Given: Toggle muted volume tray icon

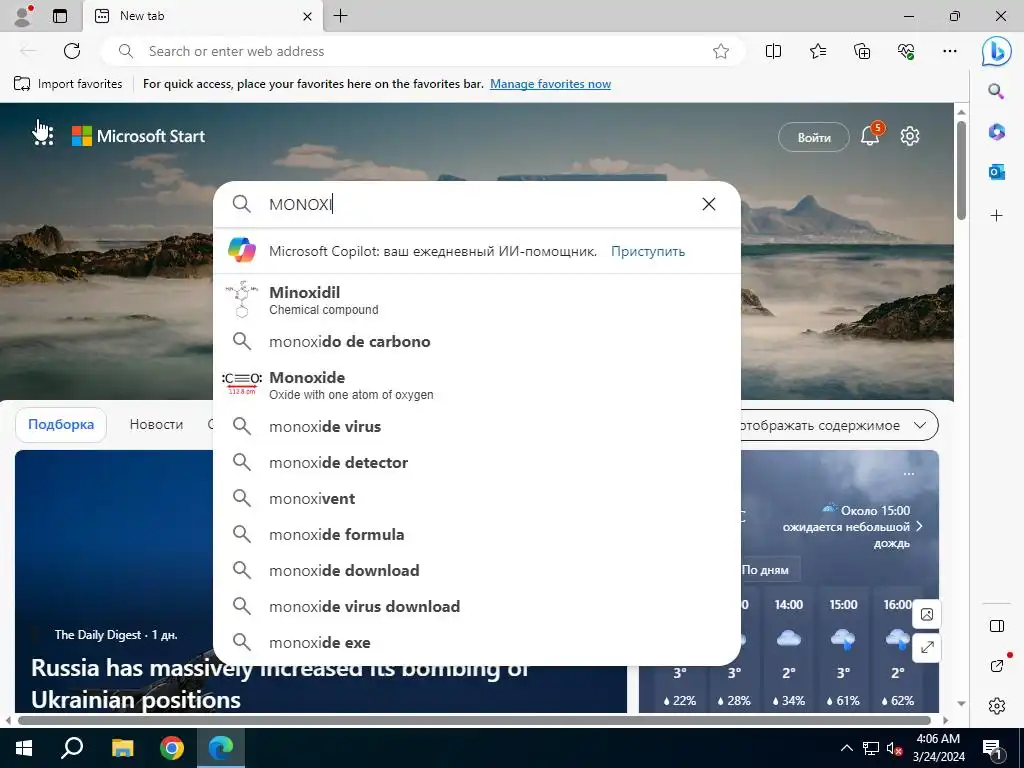Looking at the screenshot, I should (x=895, y=748).
